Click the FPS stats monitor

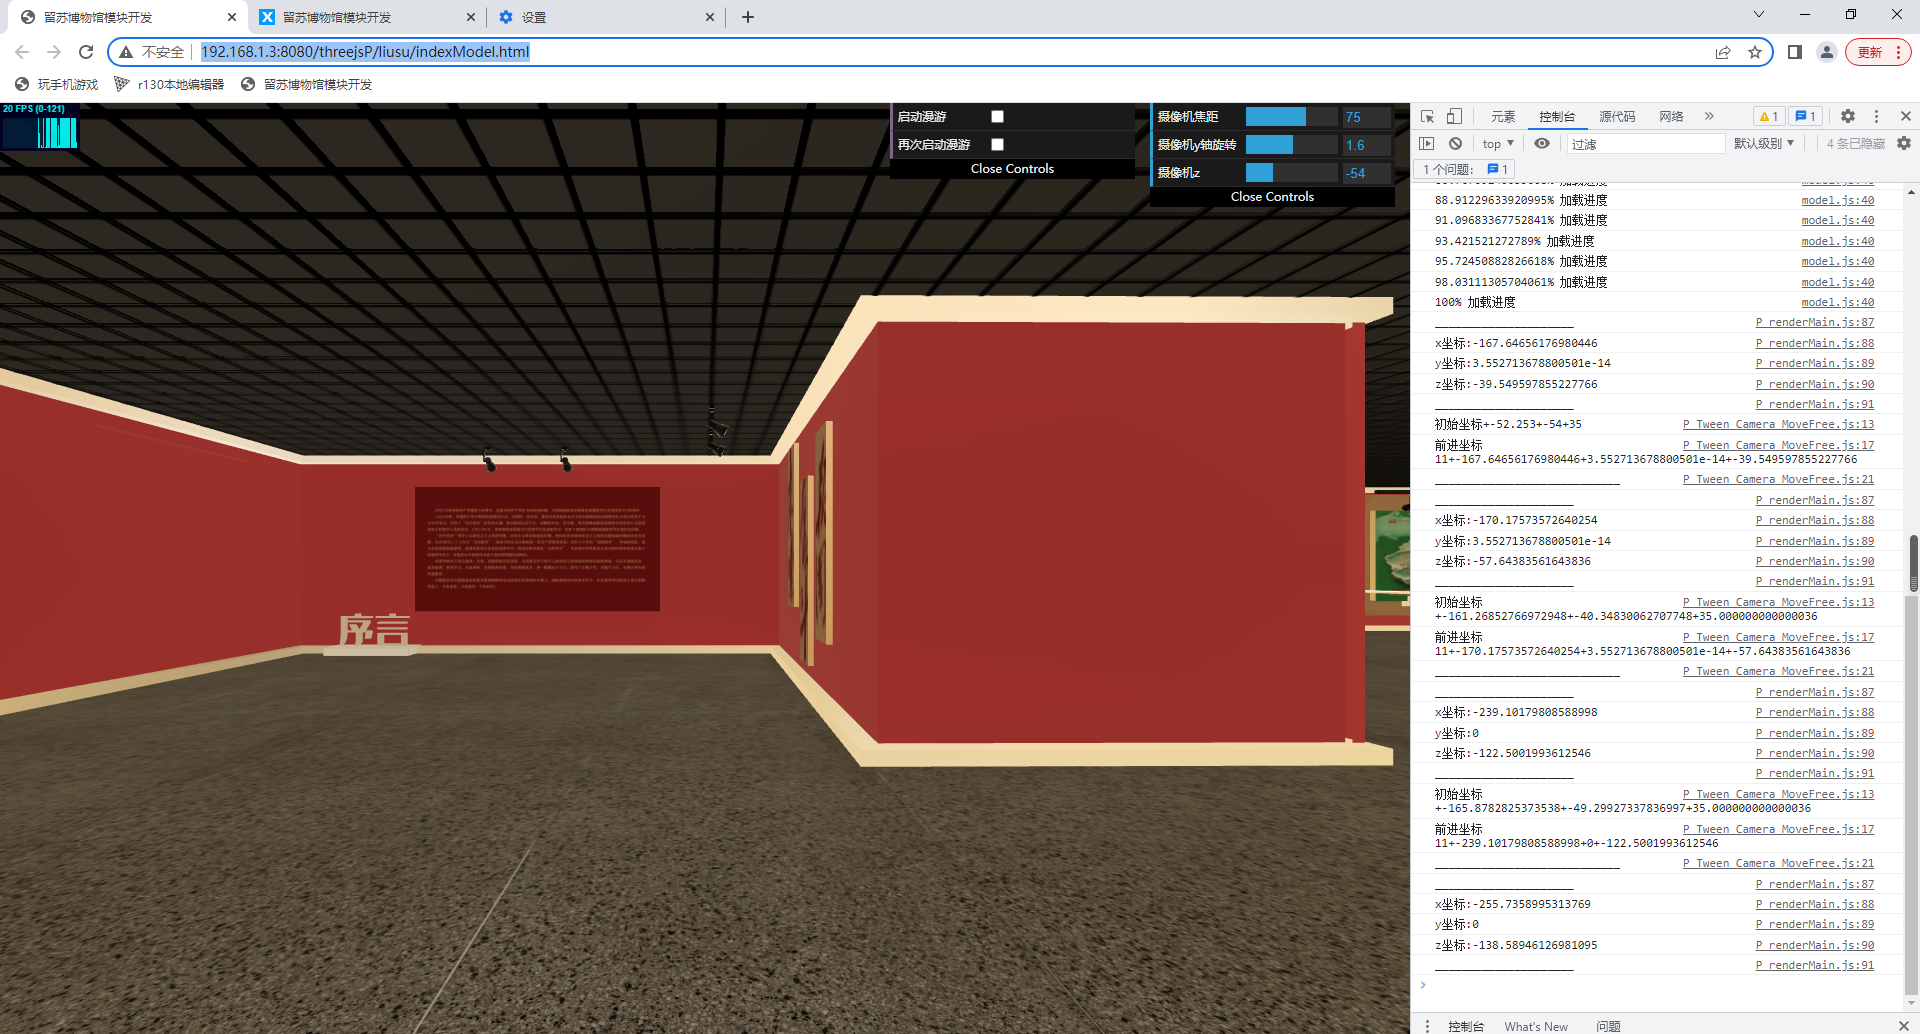[x=40, y=126]
